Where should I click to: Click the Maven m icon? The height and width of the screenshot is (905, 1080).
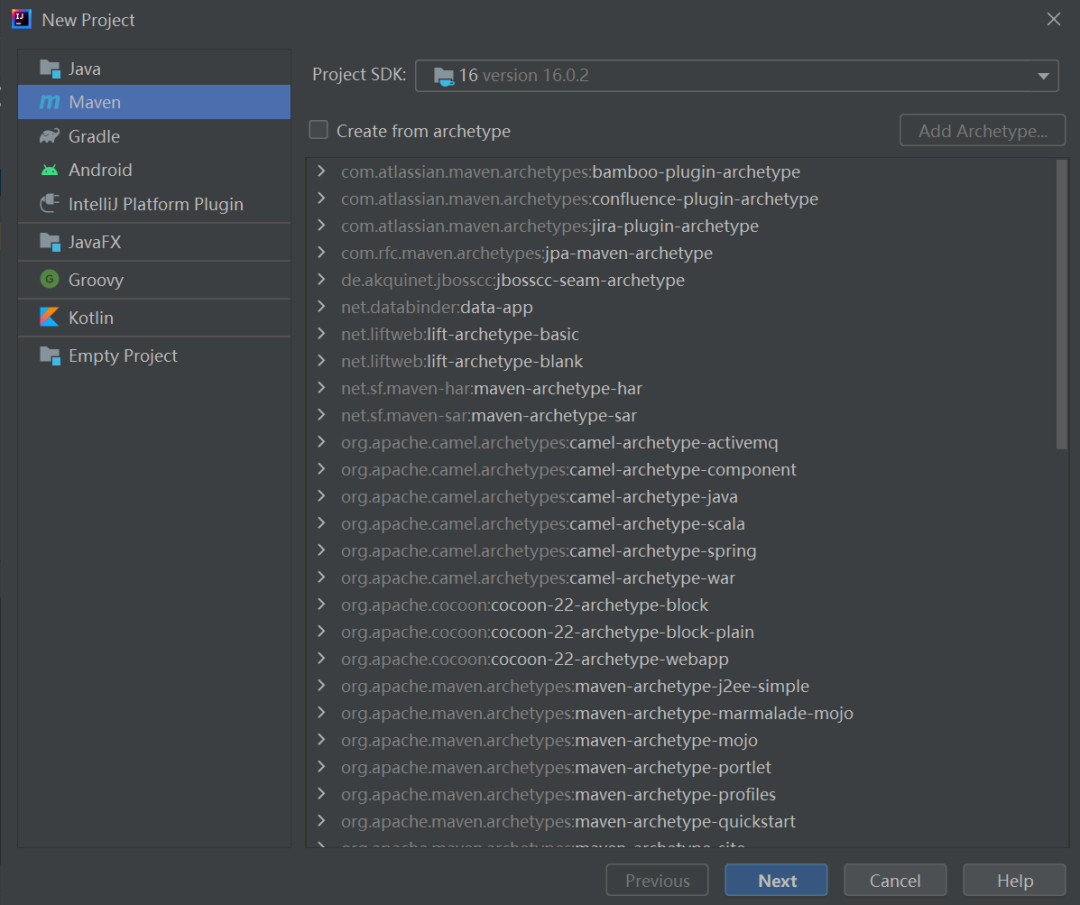pyautogui.click(x=50, y=102)
